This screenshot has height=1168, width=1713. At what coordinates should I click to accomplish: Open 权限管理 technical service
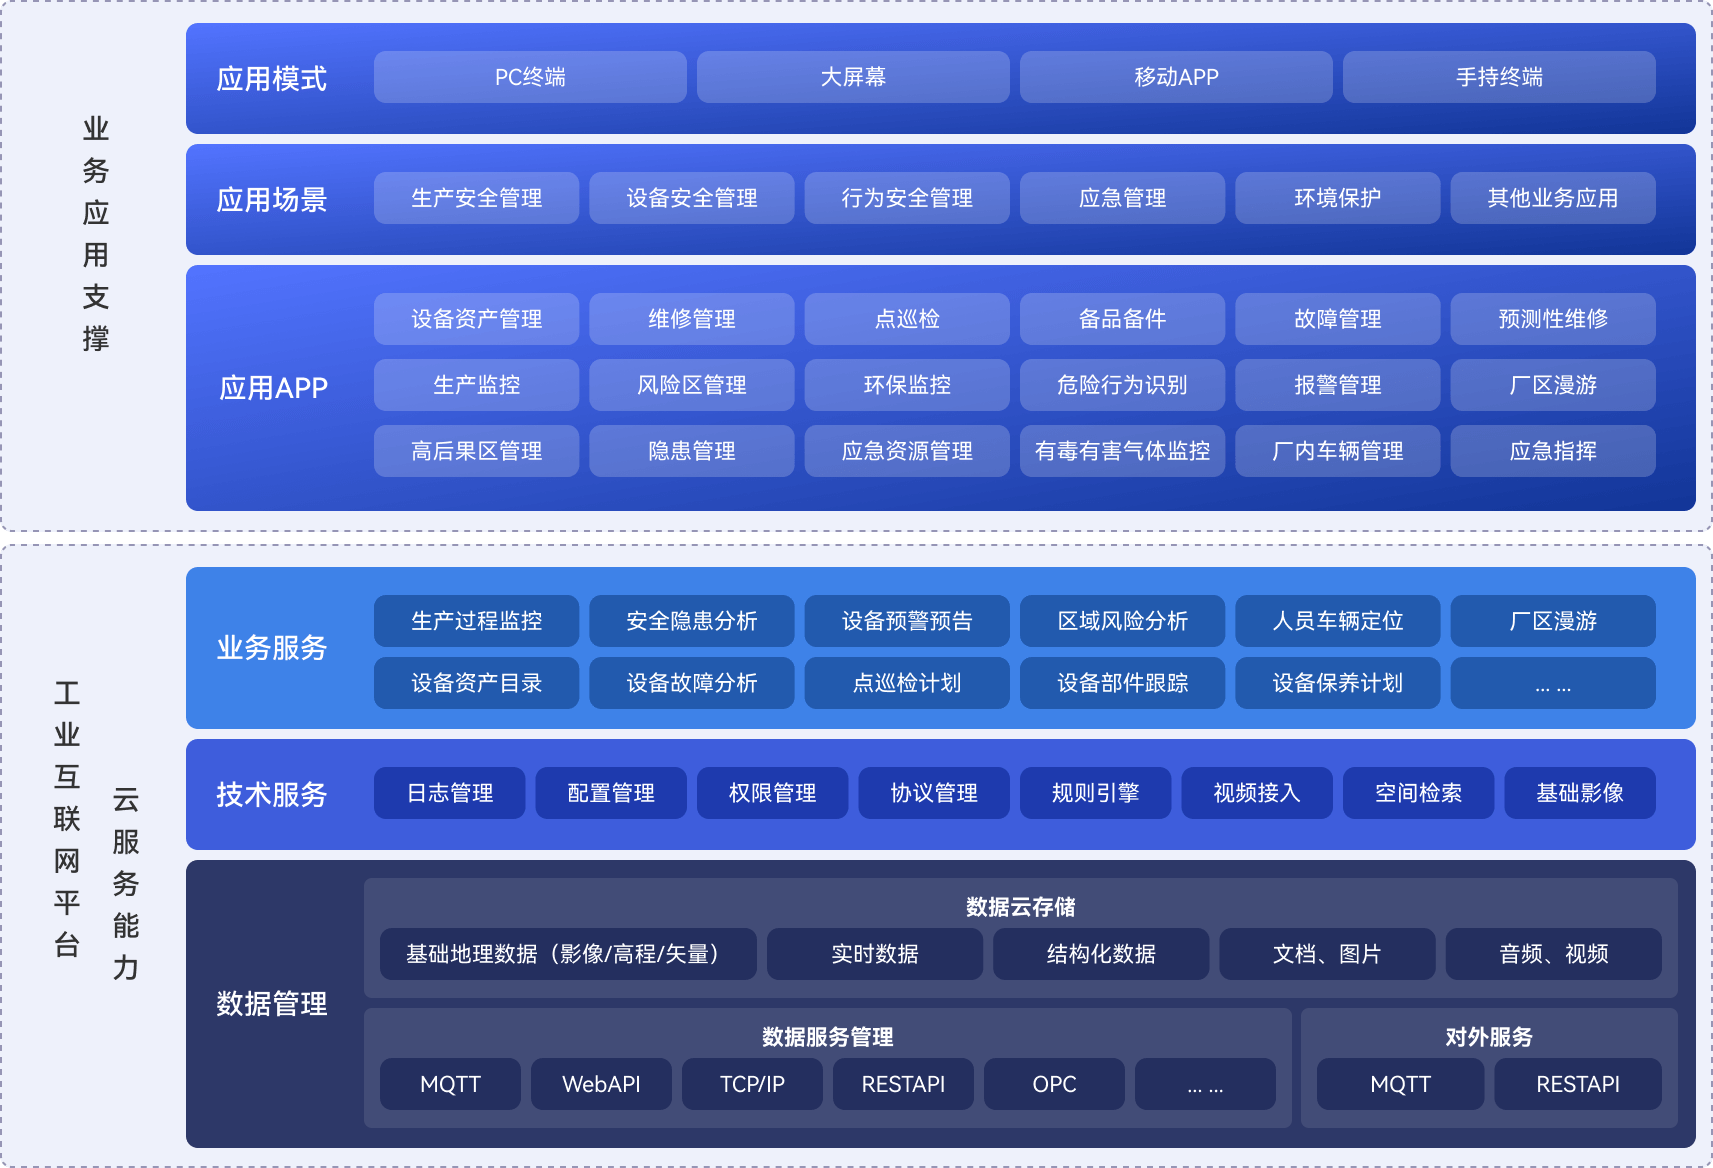[x=772, y=793]
